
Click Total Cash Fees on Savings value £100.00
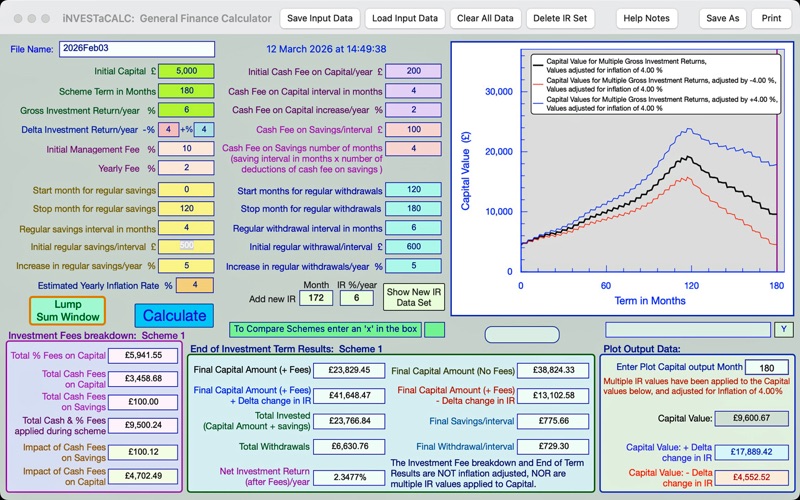click(143, 402)
